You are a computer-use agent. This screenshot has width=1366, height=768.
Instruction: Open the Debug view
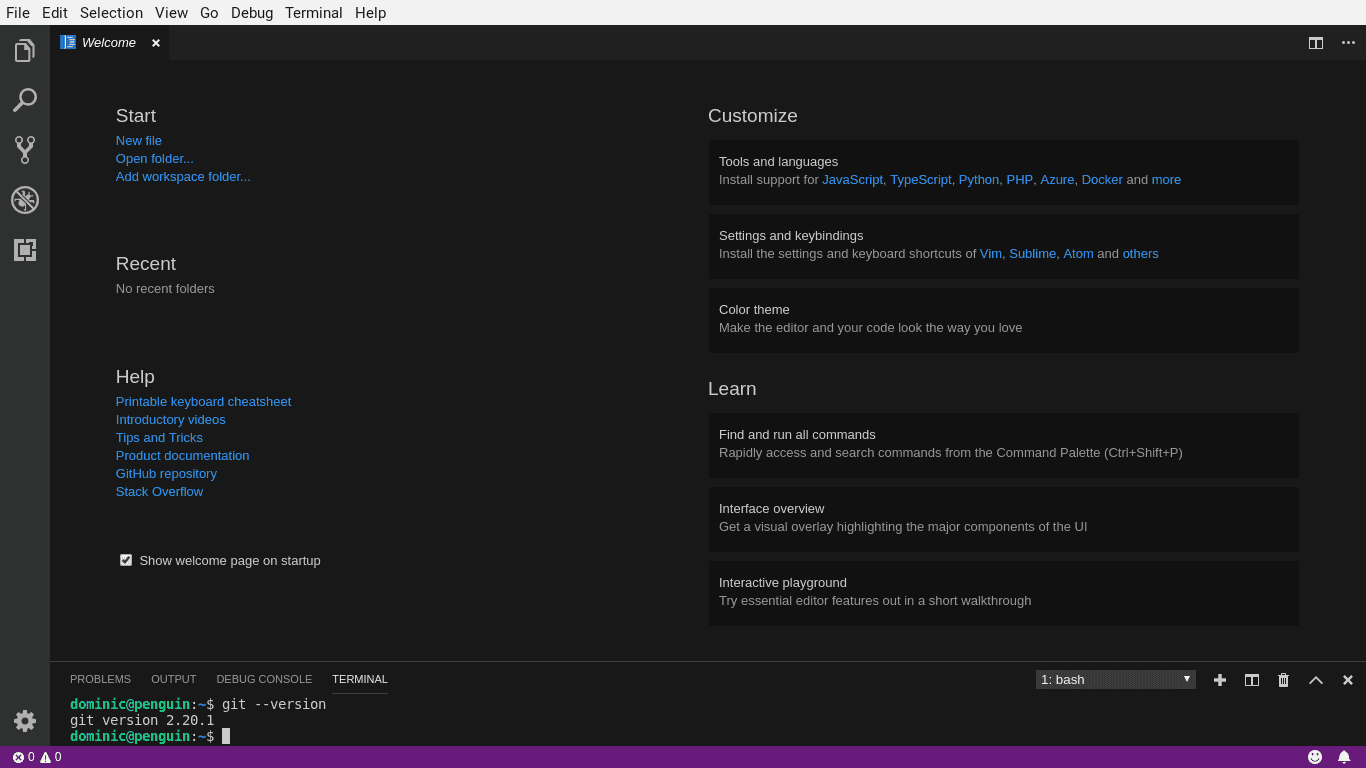click(24, 200)
